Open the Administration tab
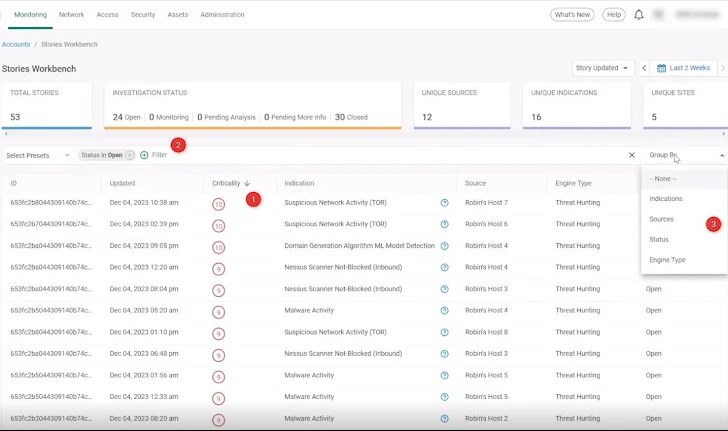This screenshot has width=728, height=431. point(222,15)
